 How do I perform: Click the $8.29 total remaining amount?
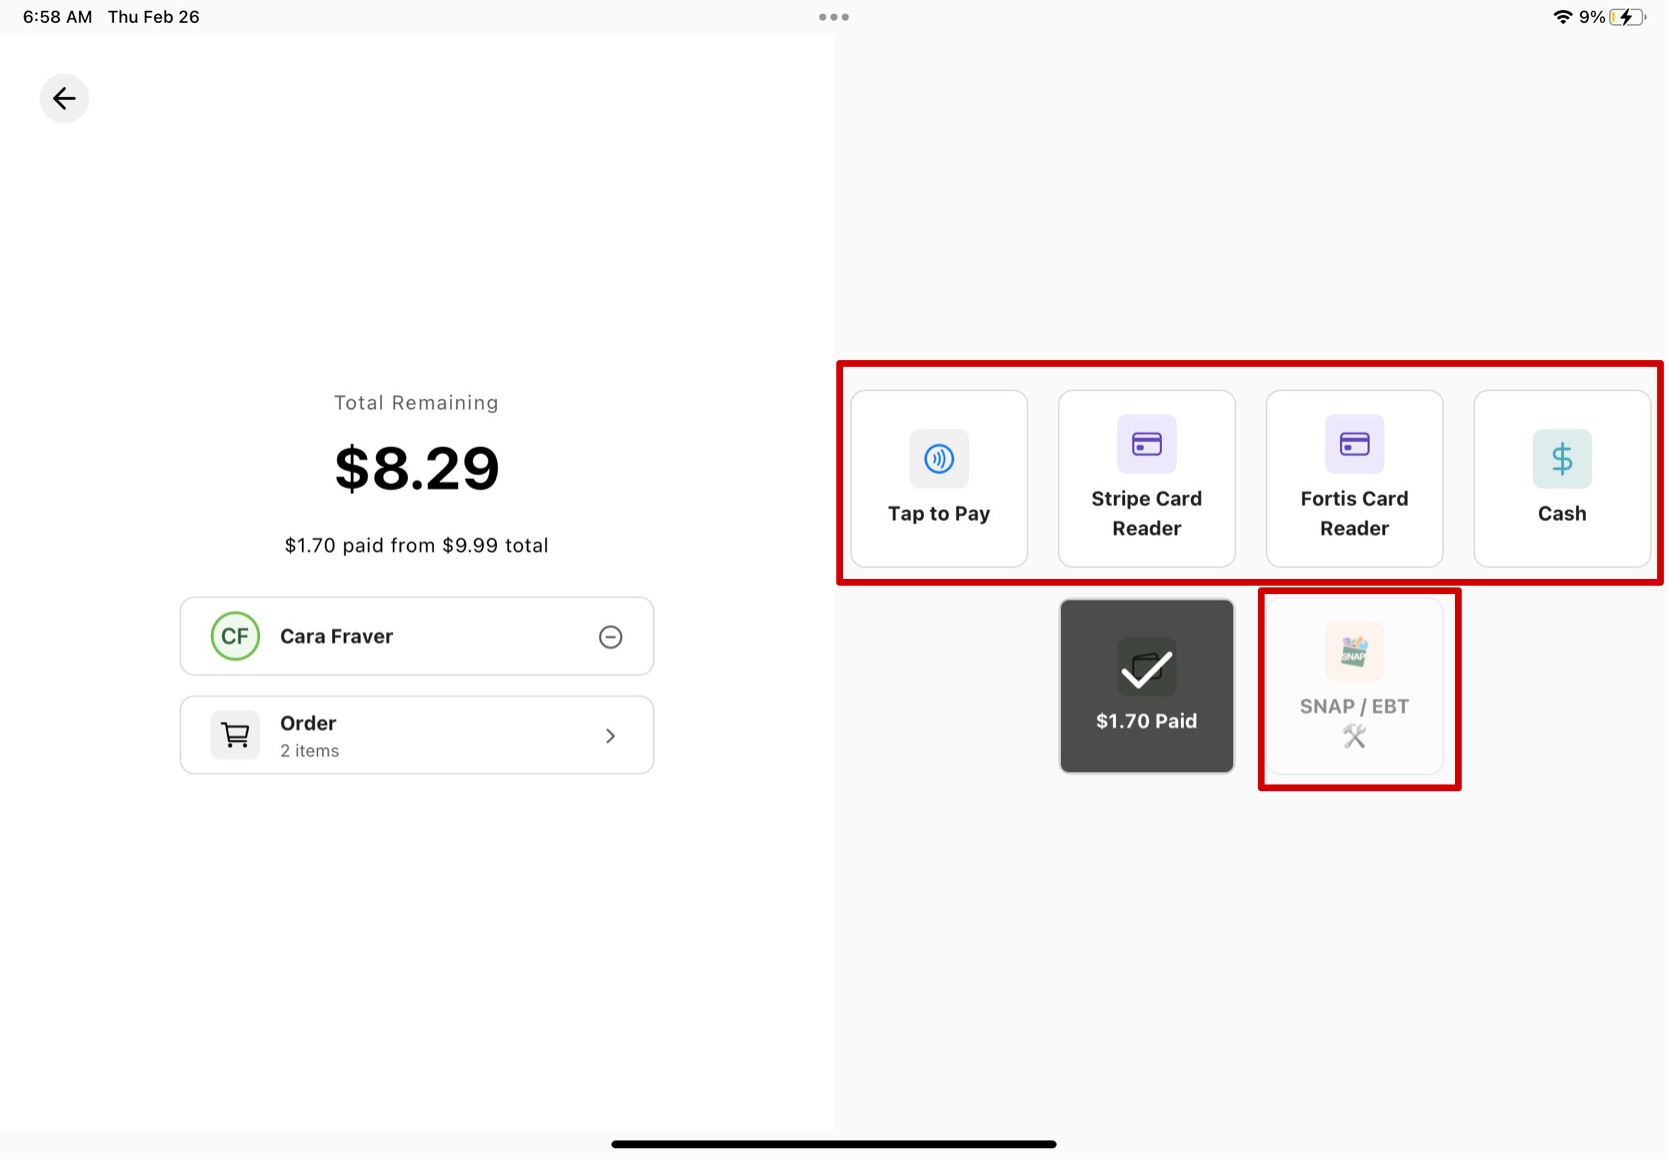416,468
